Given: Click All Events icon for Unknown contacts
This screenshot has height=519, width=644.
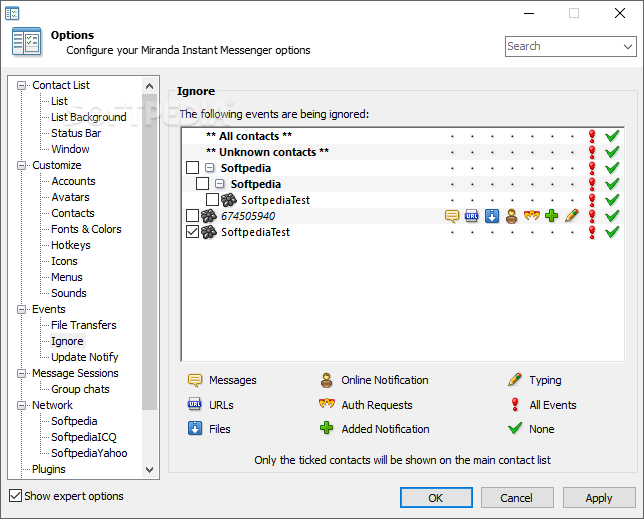Looking at the screenshot, I should pos(592,152).
